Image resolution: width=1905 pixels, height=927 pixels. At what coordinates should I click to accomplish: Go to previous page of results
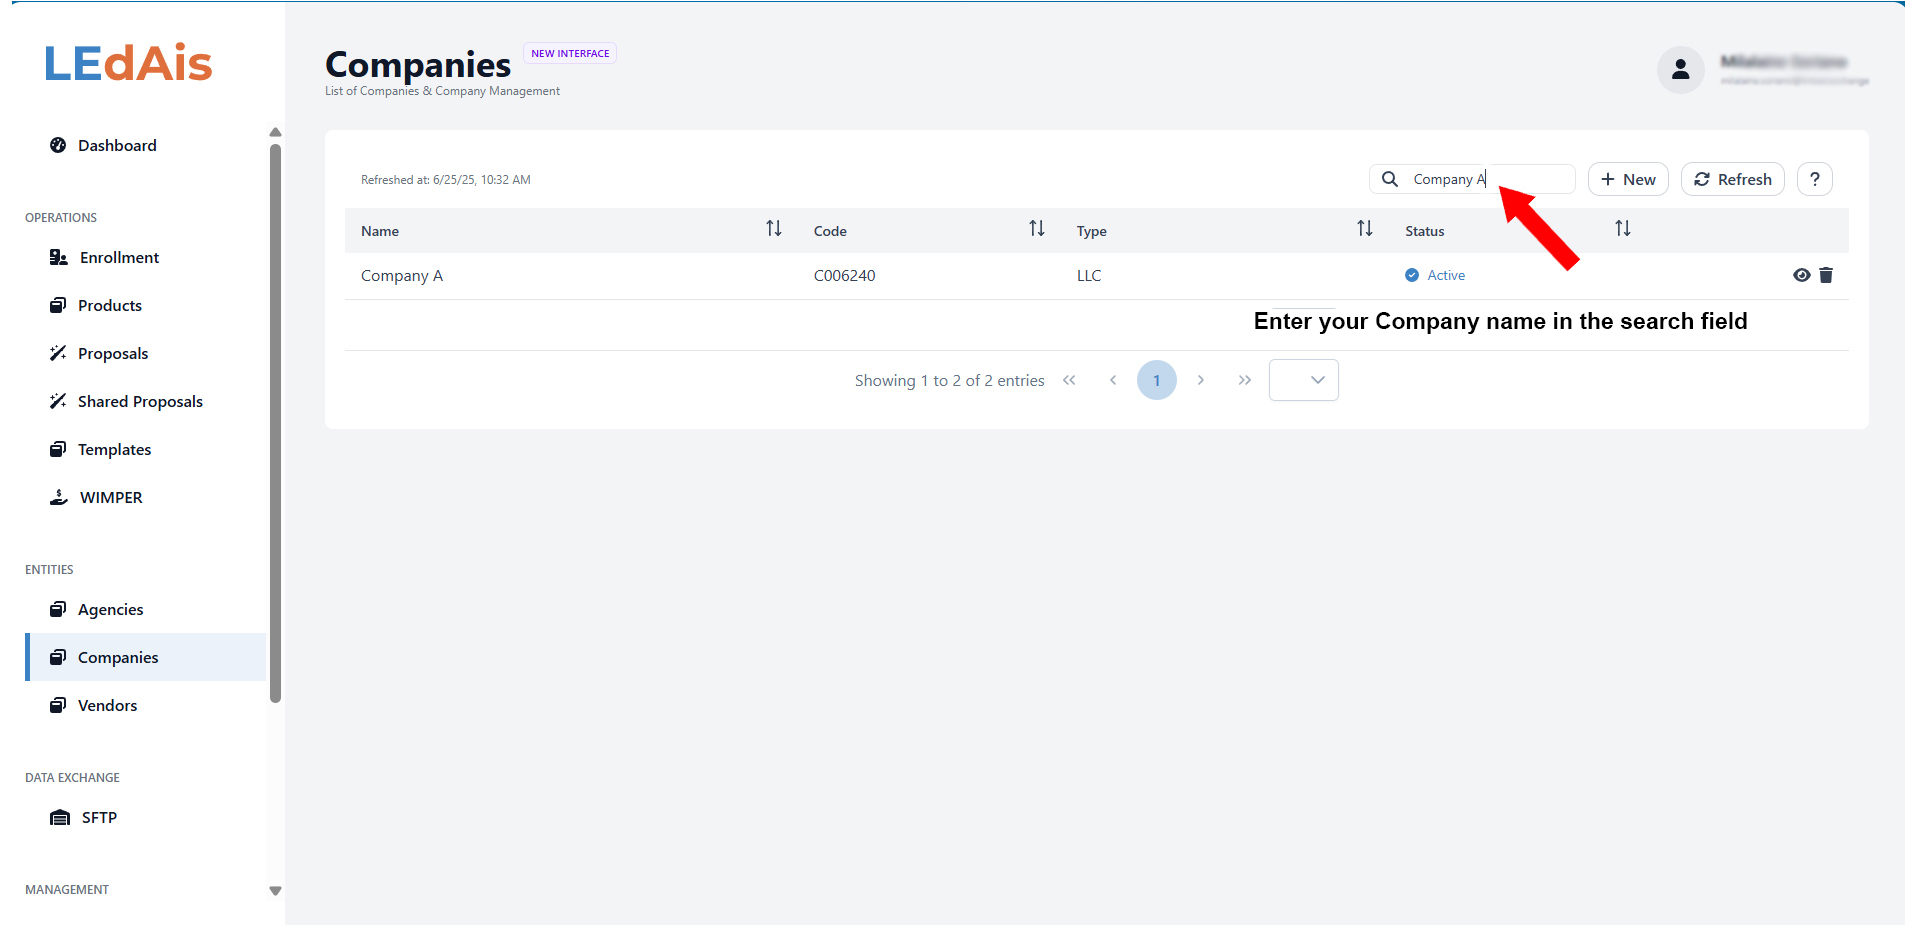1113,380
